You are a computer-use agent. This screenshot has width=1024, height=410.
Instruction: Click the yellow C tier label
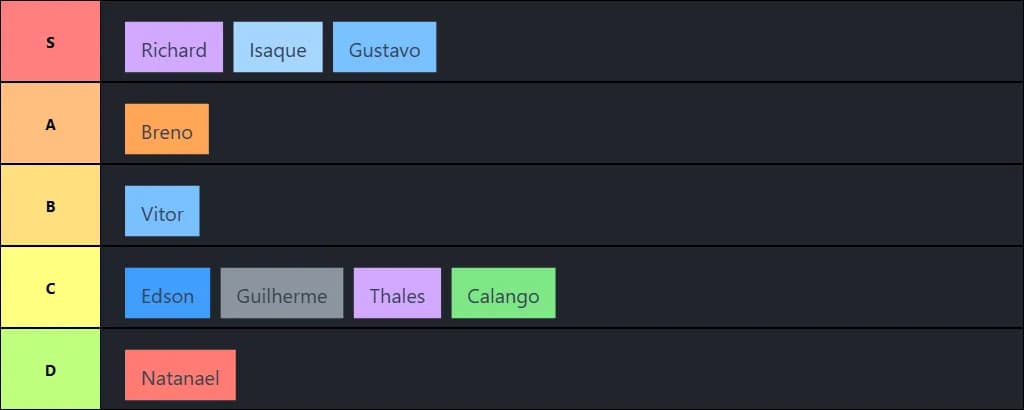click(x=50, y=288)
